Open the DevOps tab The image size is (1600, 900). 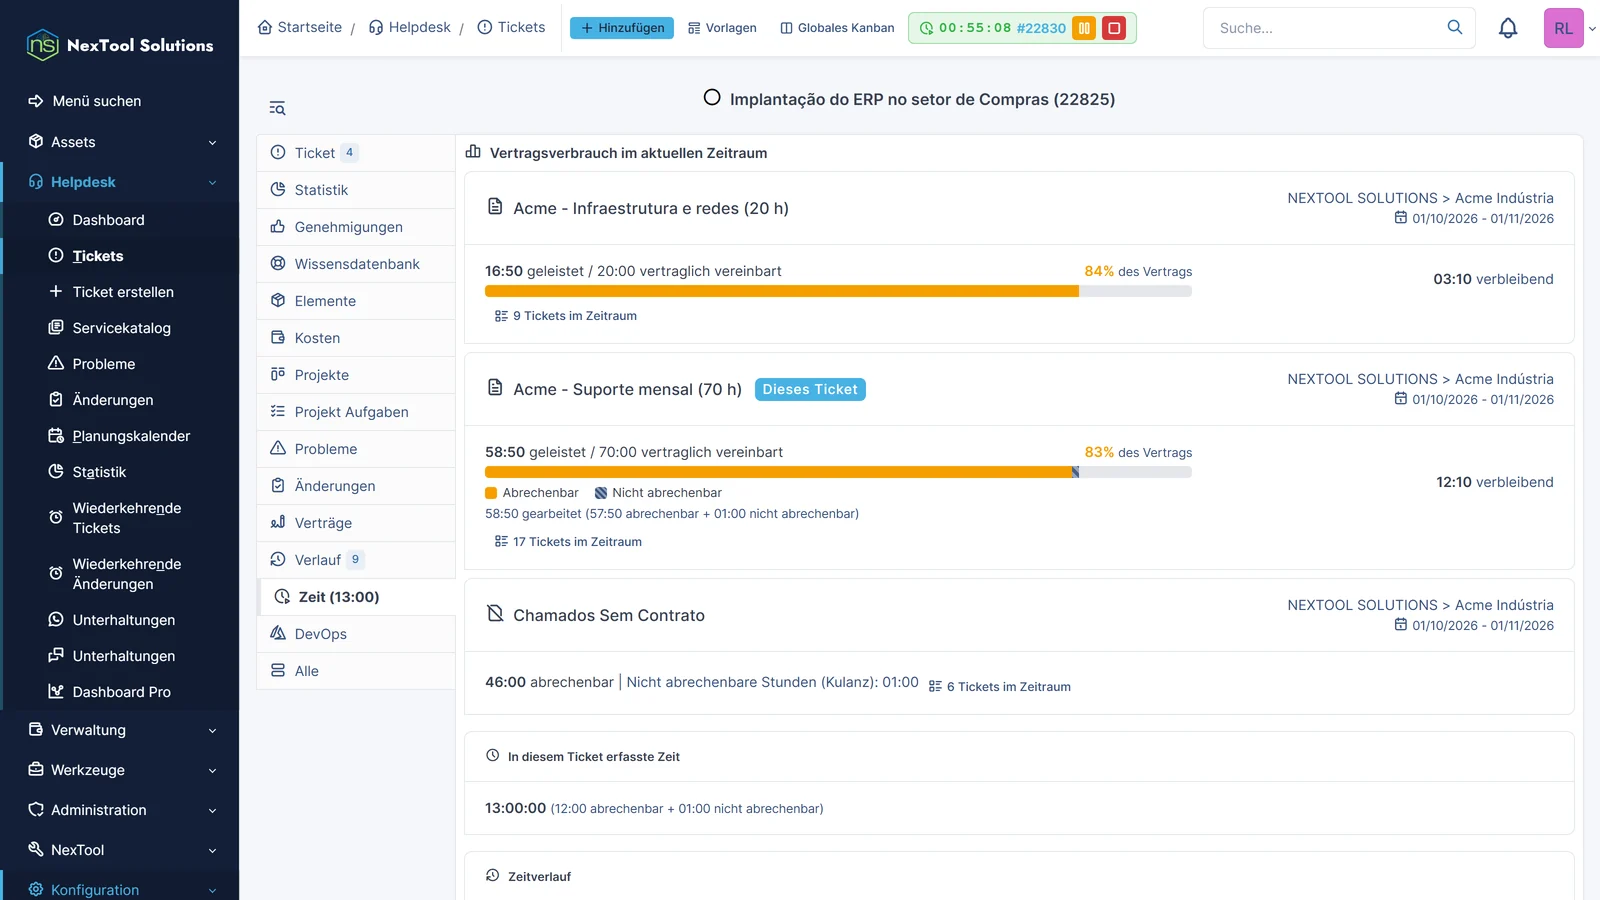pyautogui.click(x=356, y=634)
